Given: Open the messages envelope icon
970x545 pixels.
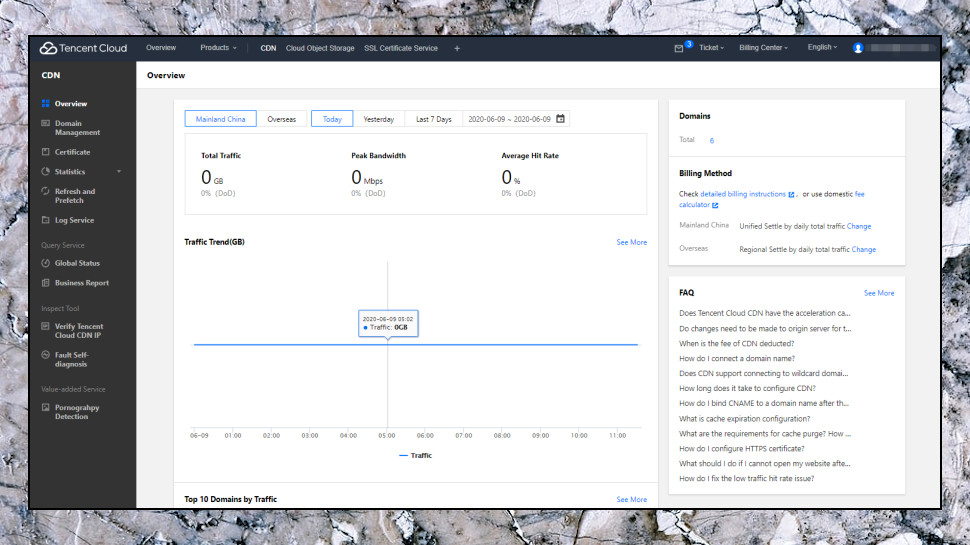Looking at the screenshot, I should 679,48.
